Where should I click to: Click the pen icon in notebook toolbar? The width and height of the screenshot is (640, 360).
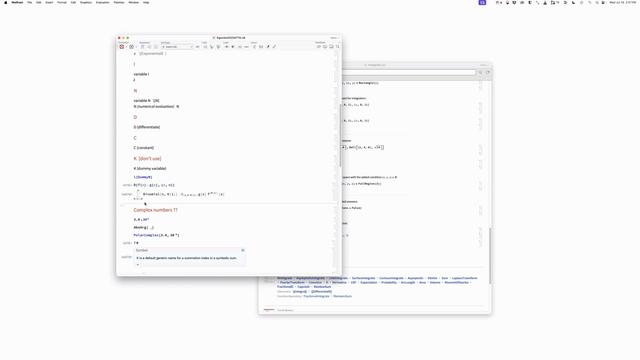(268, 47)
